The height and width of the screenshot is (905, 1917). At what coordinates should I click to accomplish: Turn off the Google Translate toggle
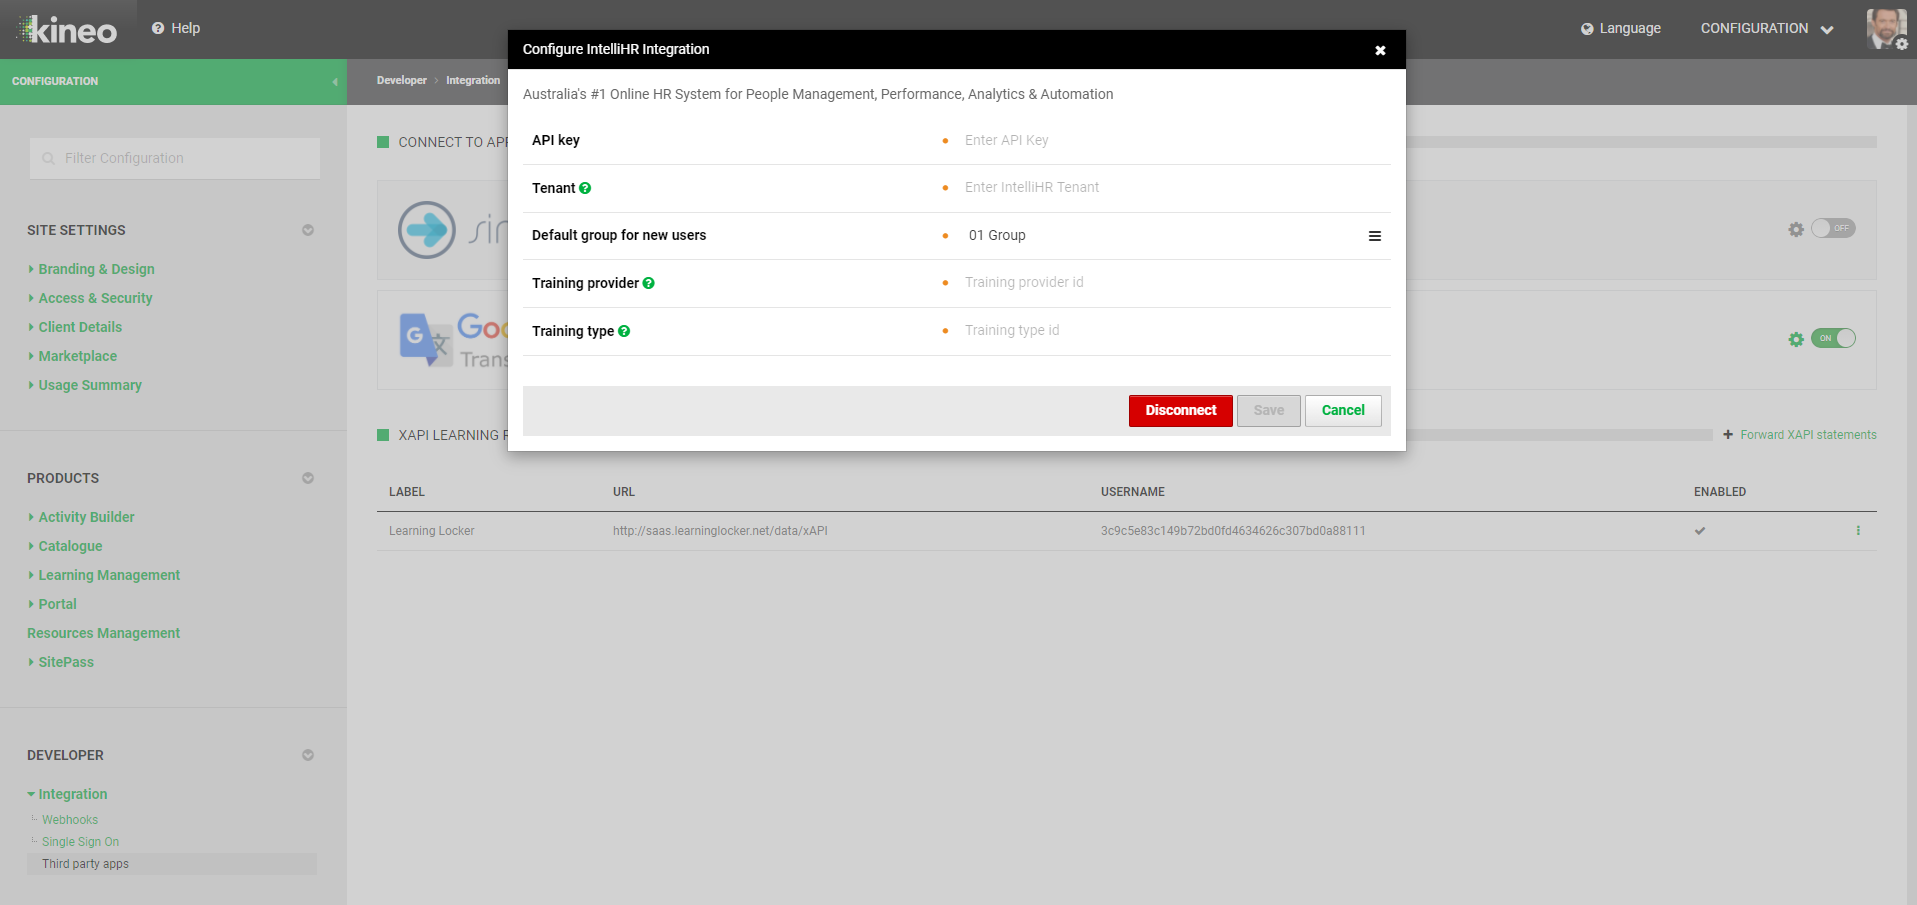(1833, 338)
